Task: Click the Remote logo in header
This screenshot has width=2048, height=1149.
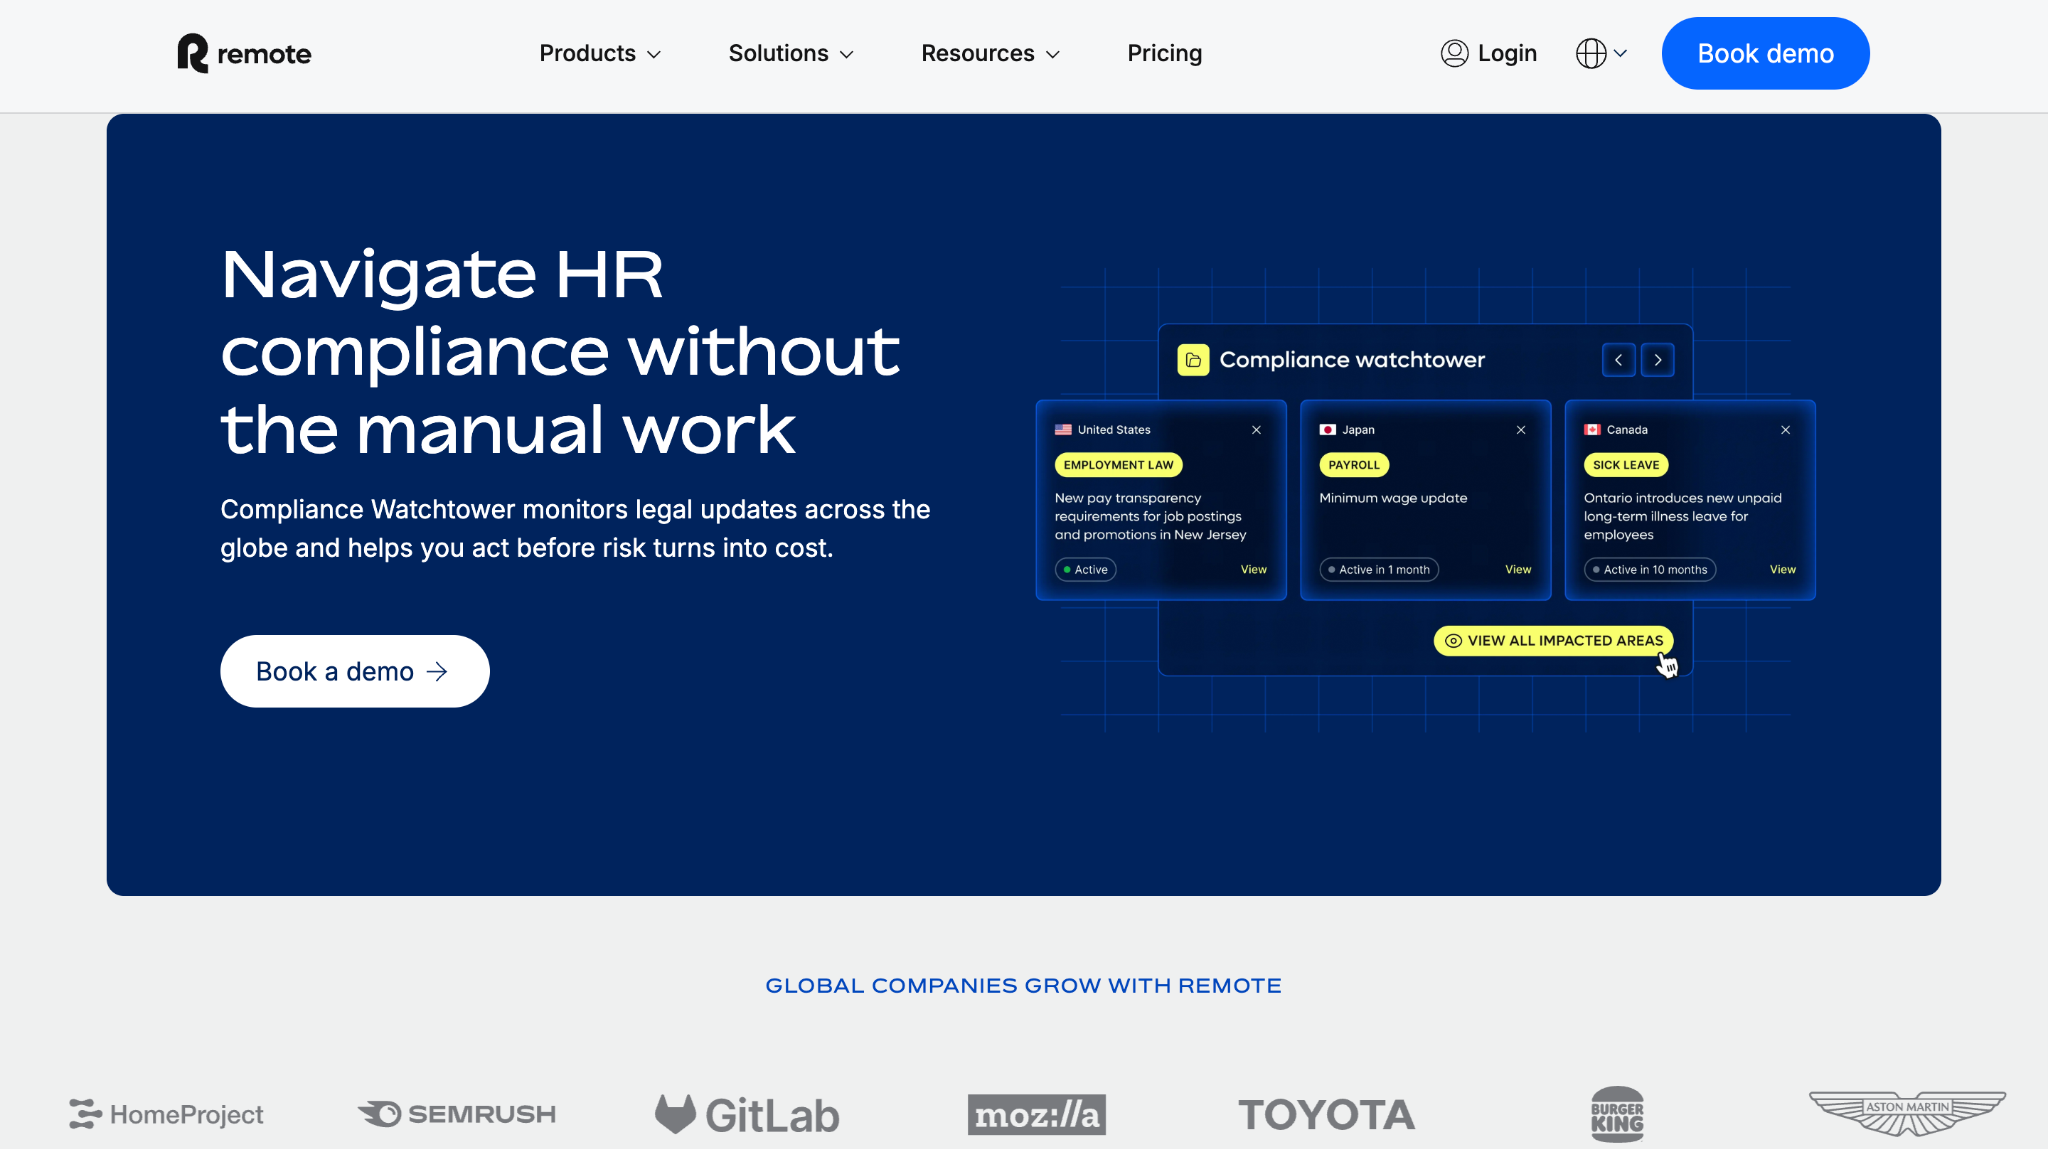Action: [x=244, y=53]
